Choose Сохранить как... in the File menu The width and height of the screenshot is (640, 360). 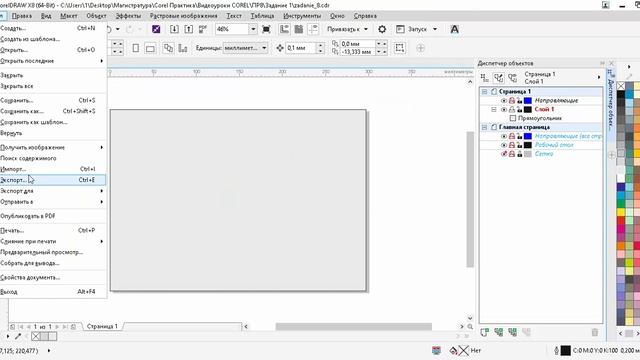point(53,111)
